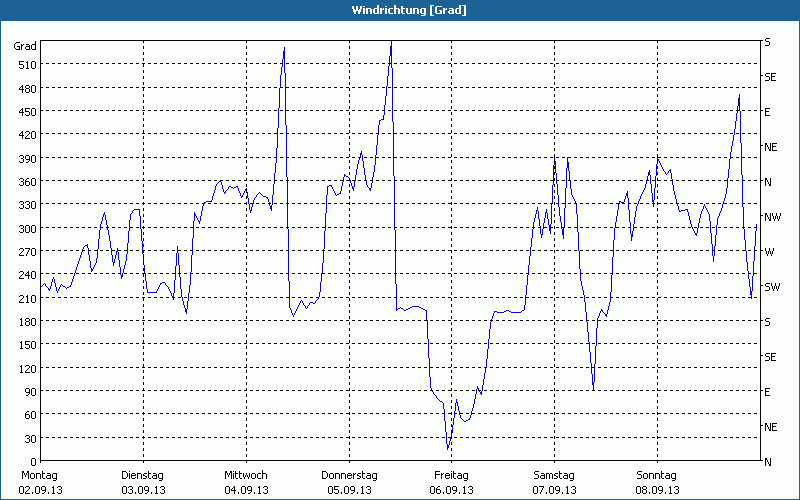800x500 pixels.
Task: Pick the date '05.09.13'
Action: [349, 490]
